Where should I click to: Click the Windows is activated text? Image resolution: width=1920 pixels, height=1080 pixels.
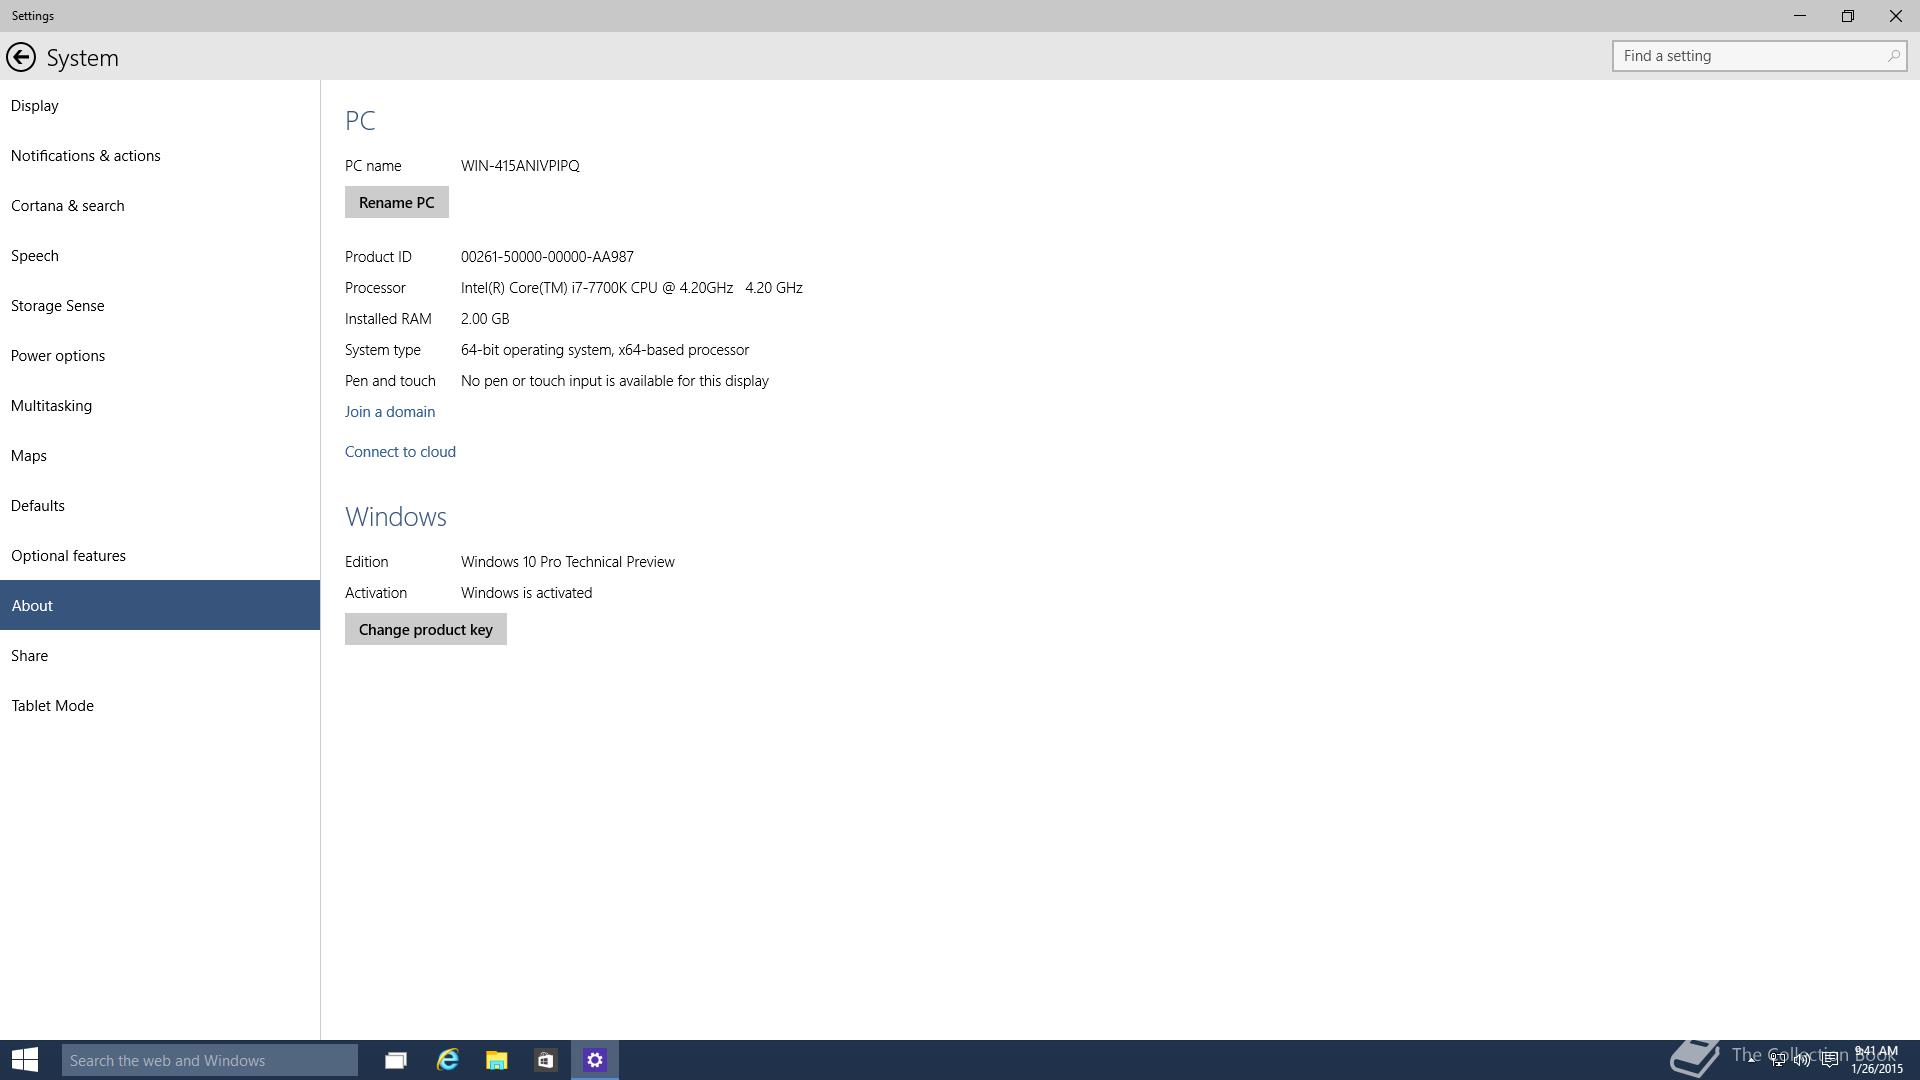click(526, 592)
